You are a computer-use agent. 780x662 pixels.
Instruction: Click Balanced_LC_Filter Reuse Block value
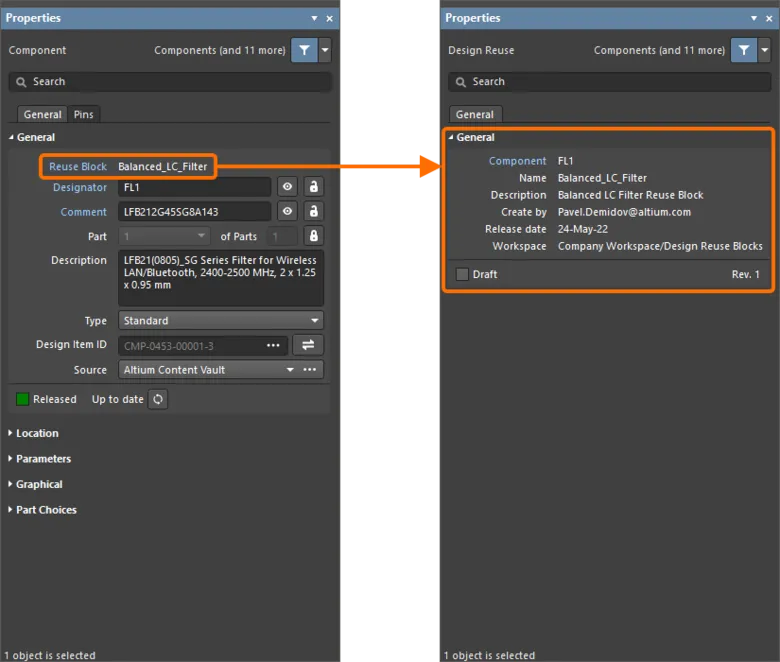[x=162, y=167]
